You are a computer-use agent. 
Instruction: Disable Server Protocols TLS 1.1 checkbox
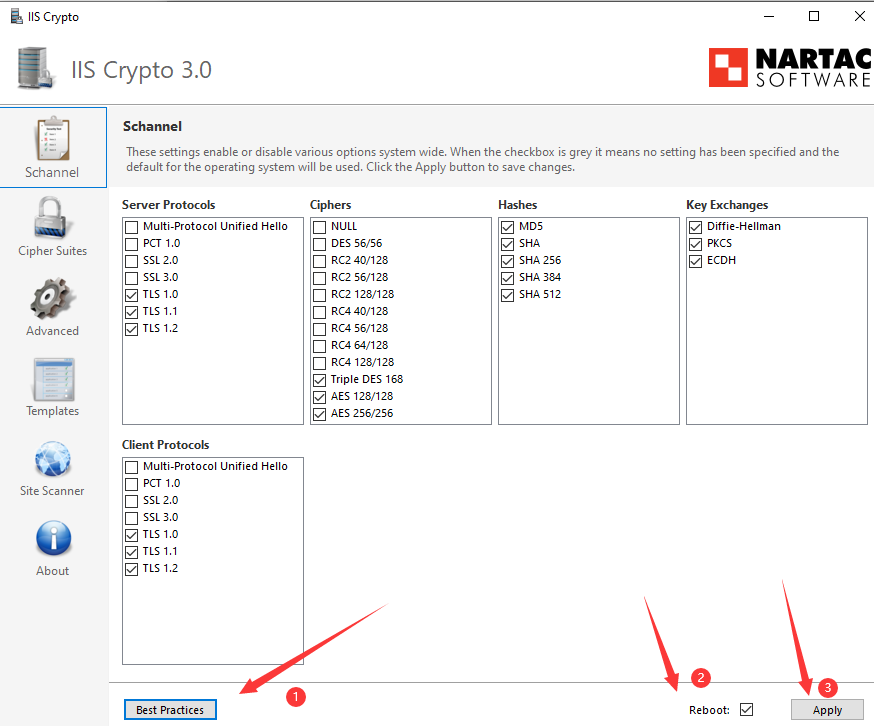132,312
